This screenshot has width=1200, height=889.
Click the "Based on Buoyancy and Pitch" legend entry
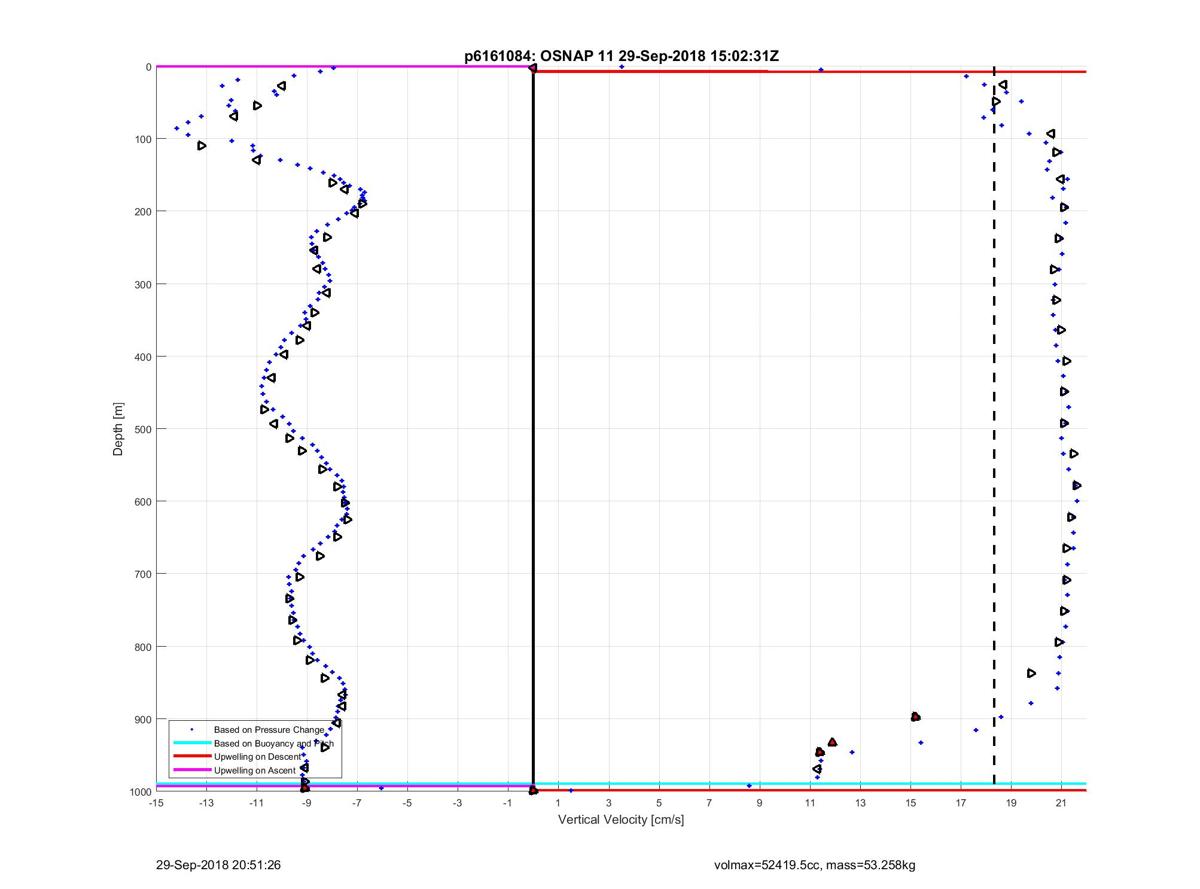tap(273, 744)
